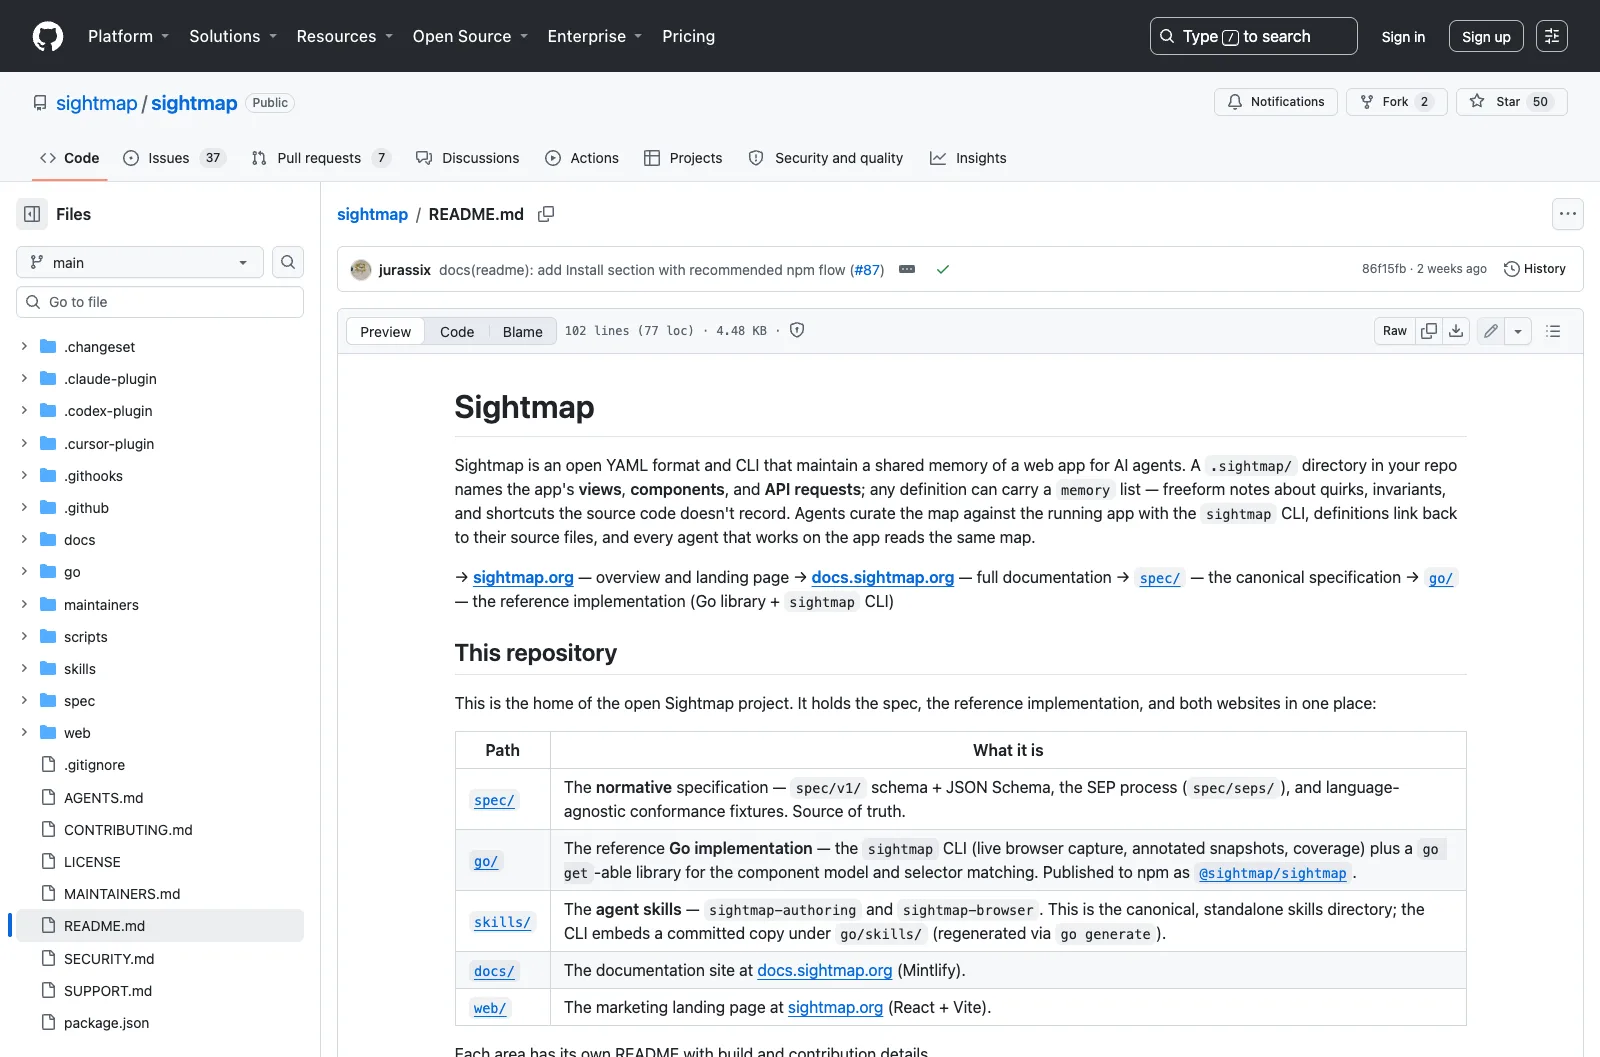Switch to Code view of file
Image resolution: width=1600 pixels, height=1057 pixels.
coord(457,332)
